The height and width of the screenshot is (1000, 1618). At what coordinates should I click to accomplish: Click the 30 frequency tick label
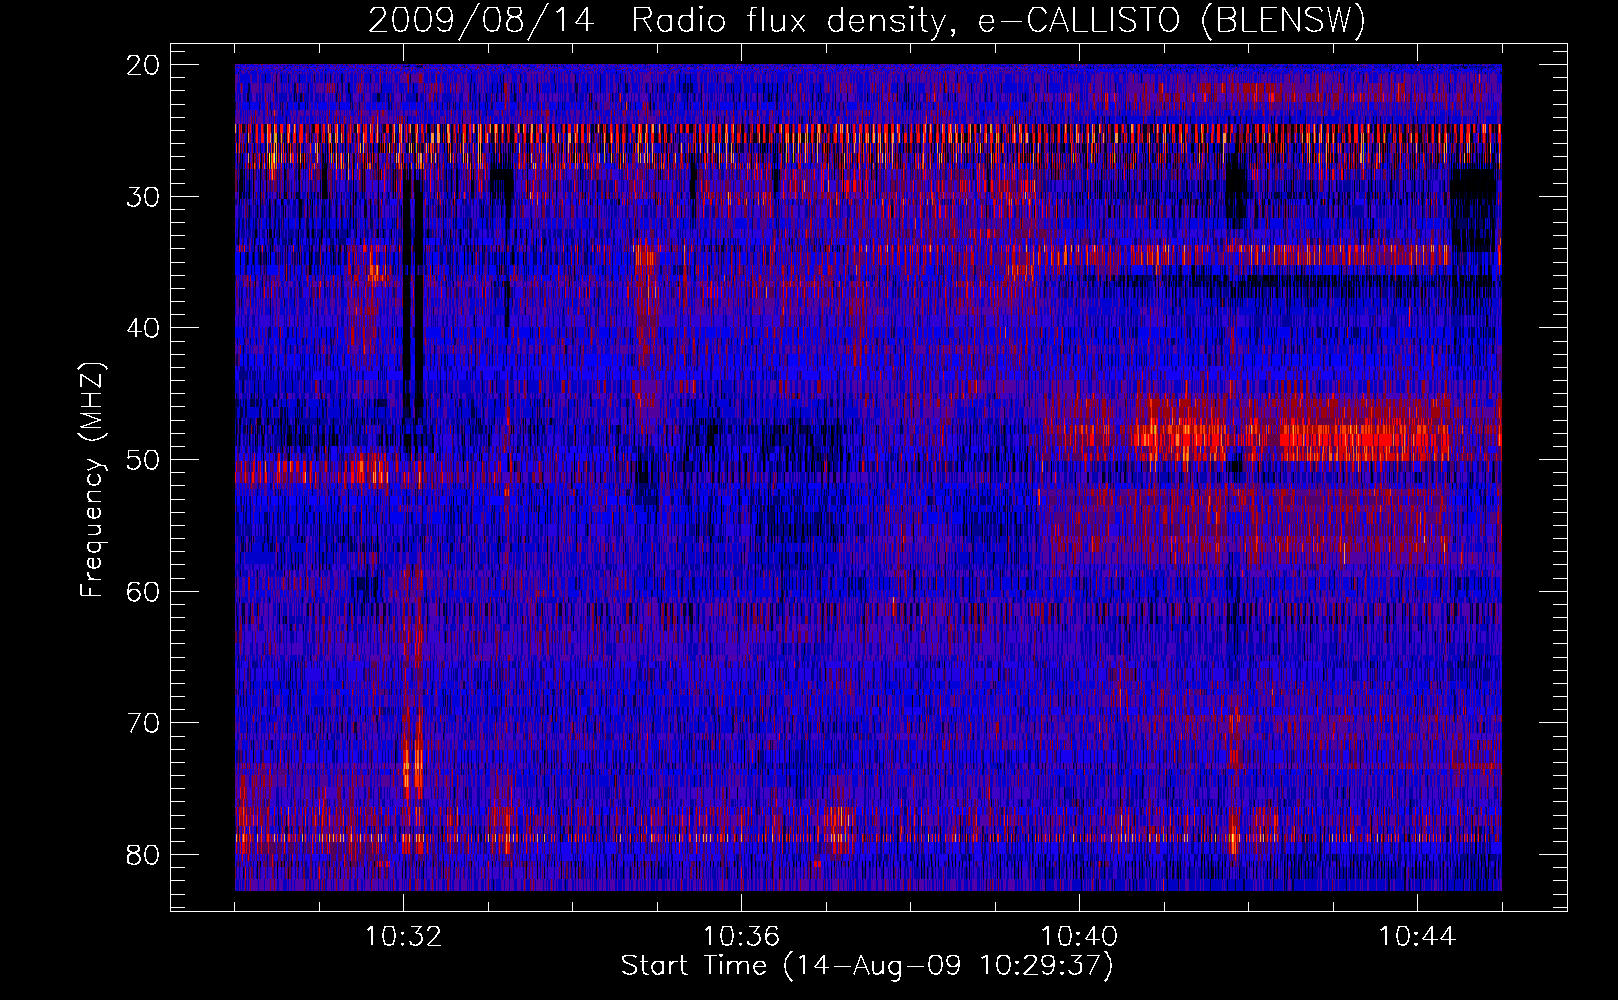[144, 196]
